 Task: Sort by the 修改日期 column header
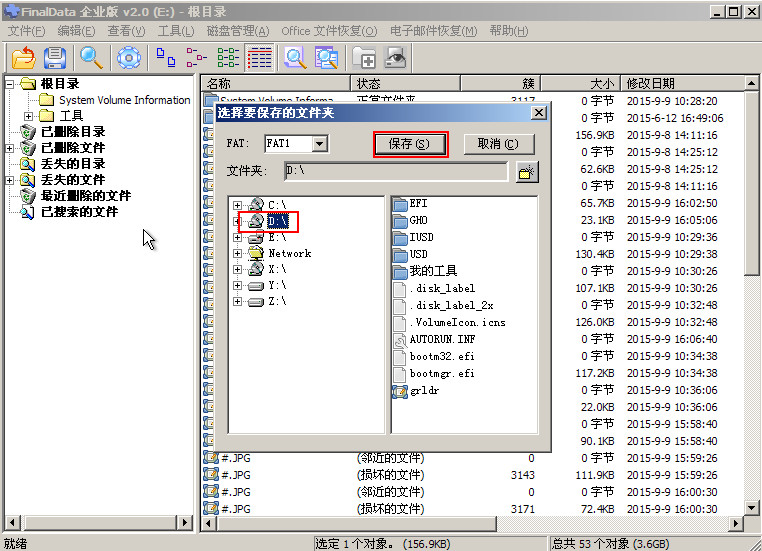click(x=682, y=84)
